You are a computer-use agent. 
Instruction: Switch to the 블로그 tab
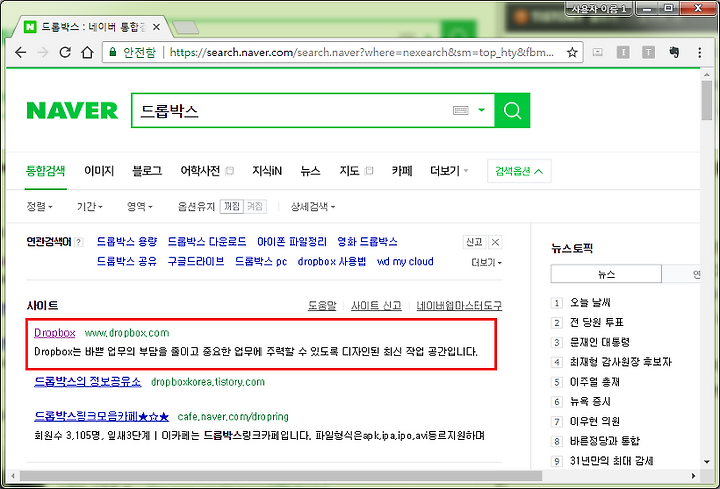[x=147, y=171]
